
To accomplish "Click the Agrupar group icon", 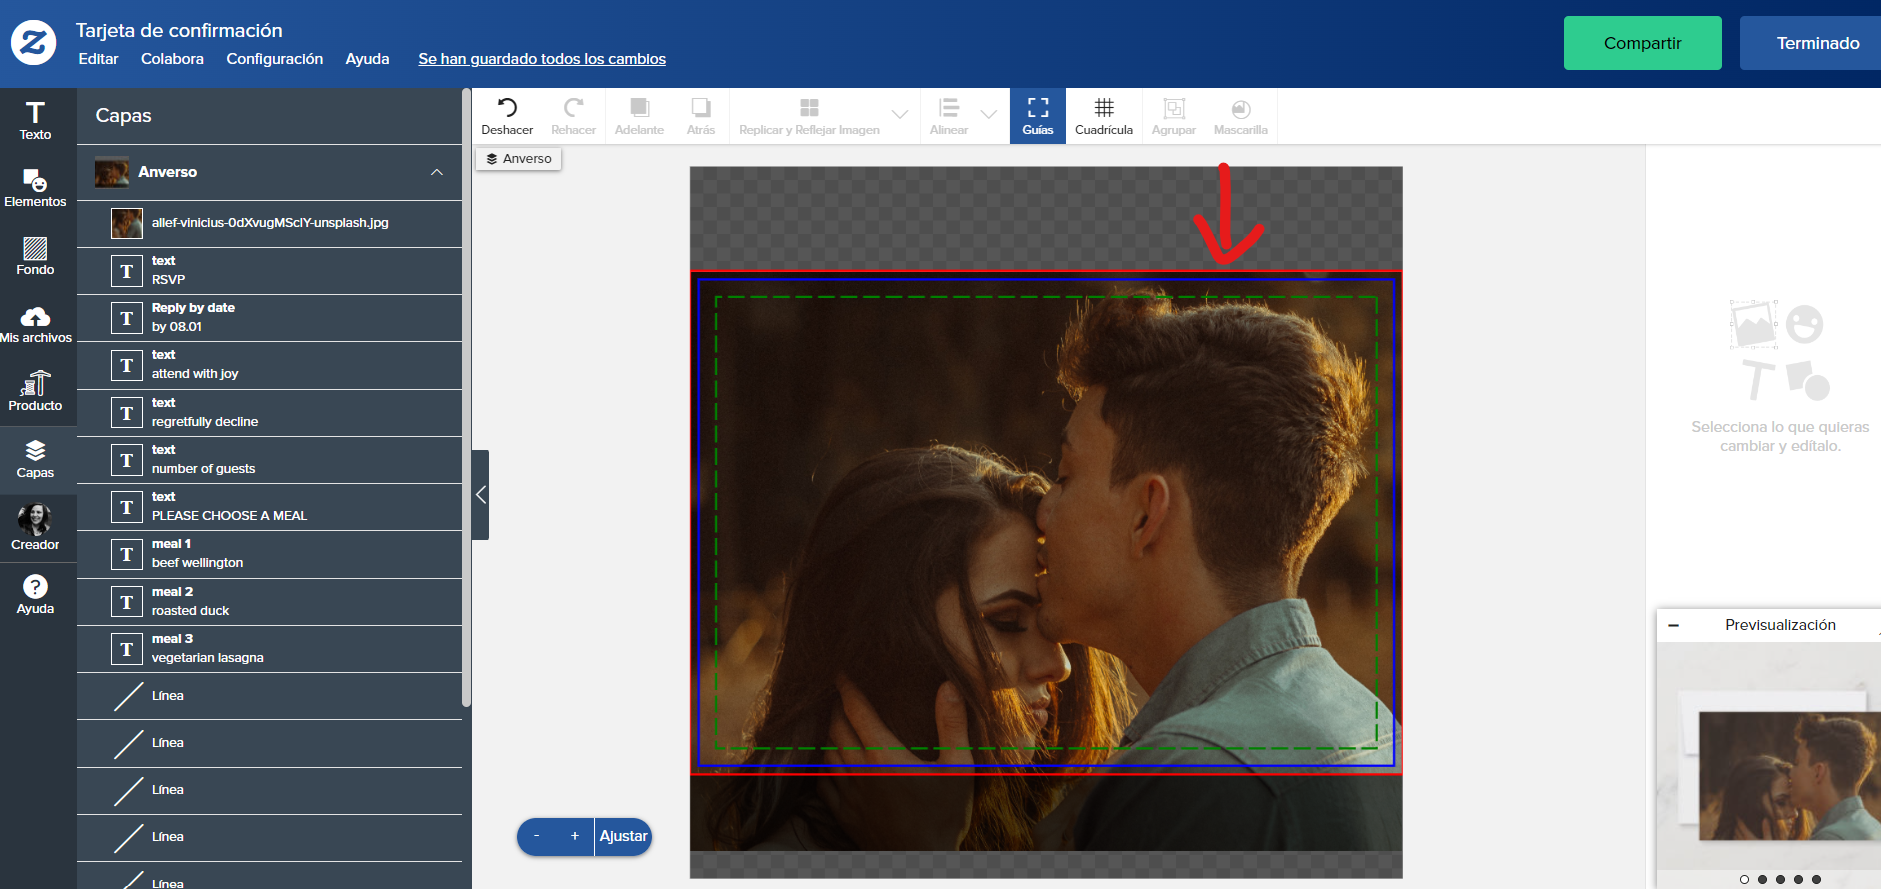I will (1174, 116).
